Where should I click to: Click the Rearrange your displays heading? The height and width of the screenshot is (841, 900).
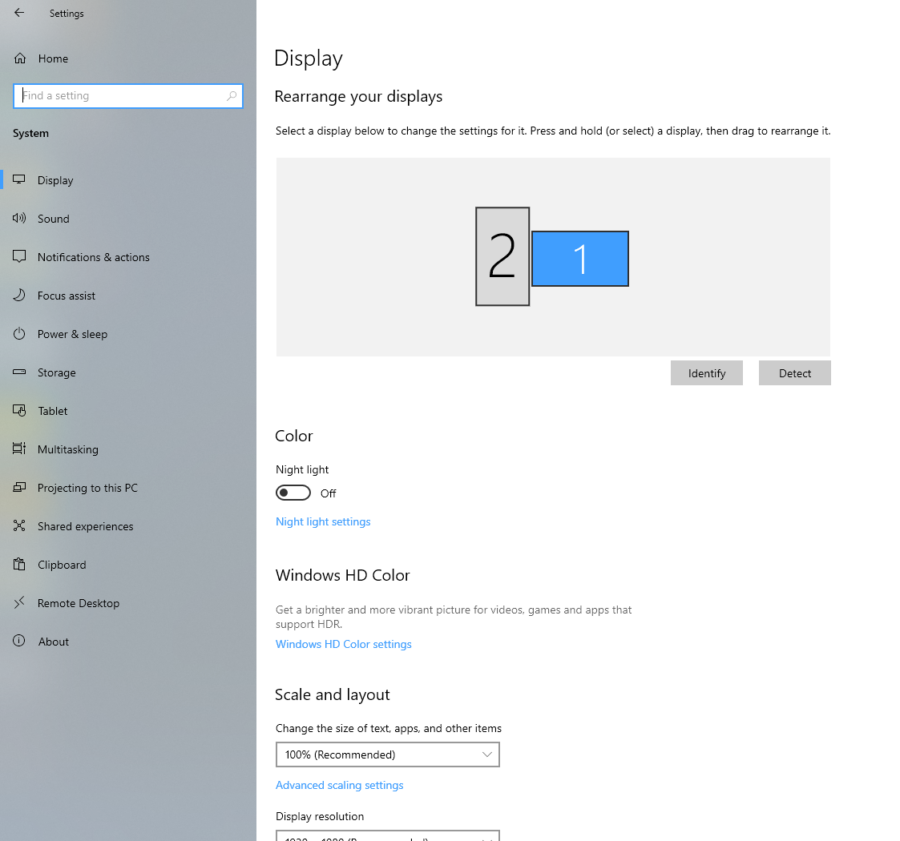pyautogui.click(x=358, y=96)
